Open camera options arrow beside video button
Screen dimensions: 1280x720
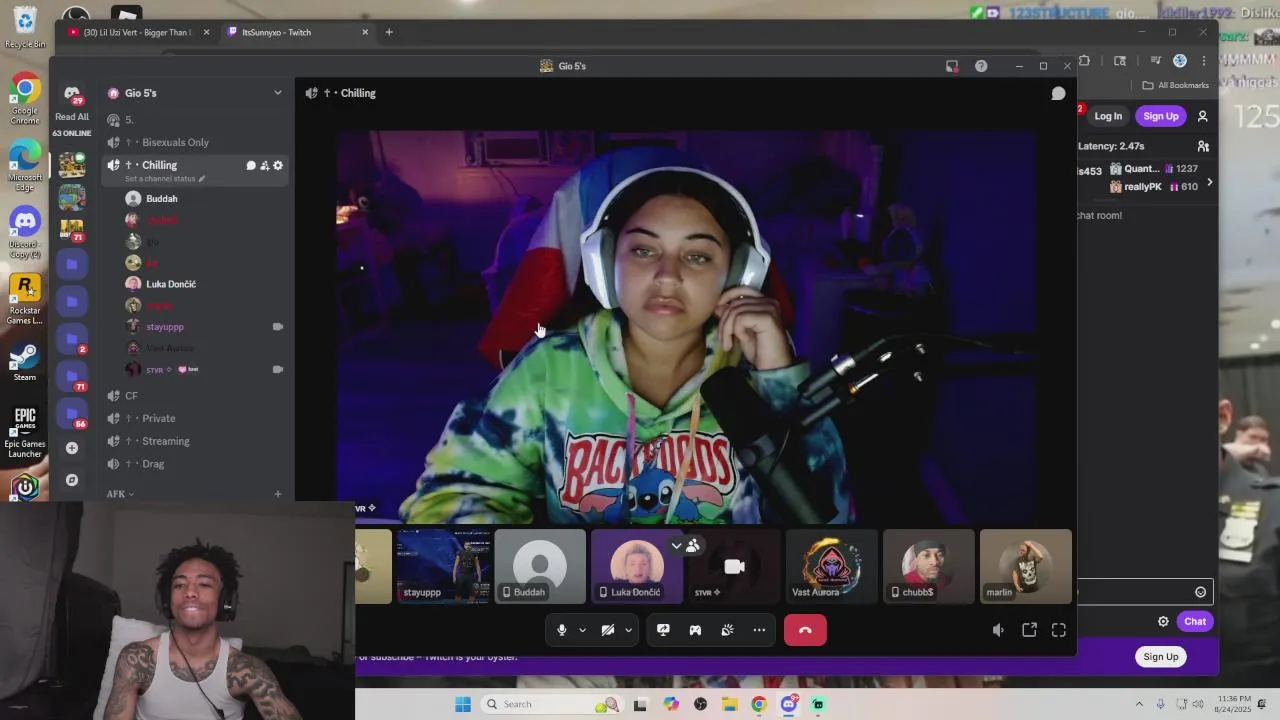tap(628, 630)
